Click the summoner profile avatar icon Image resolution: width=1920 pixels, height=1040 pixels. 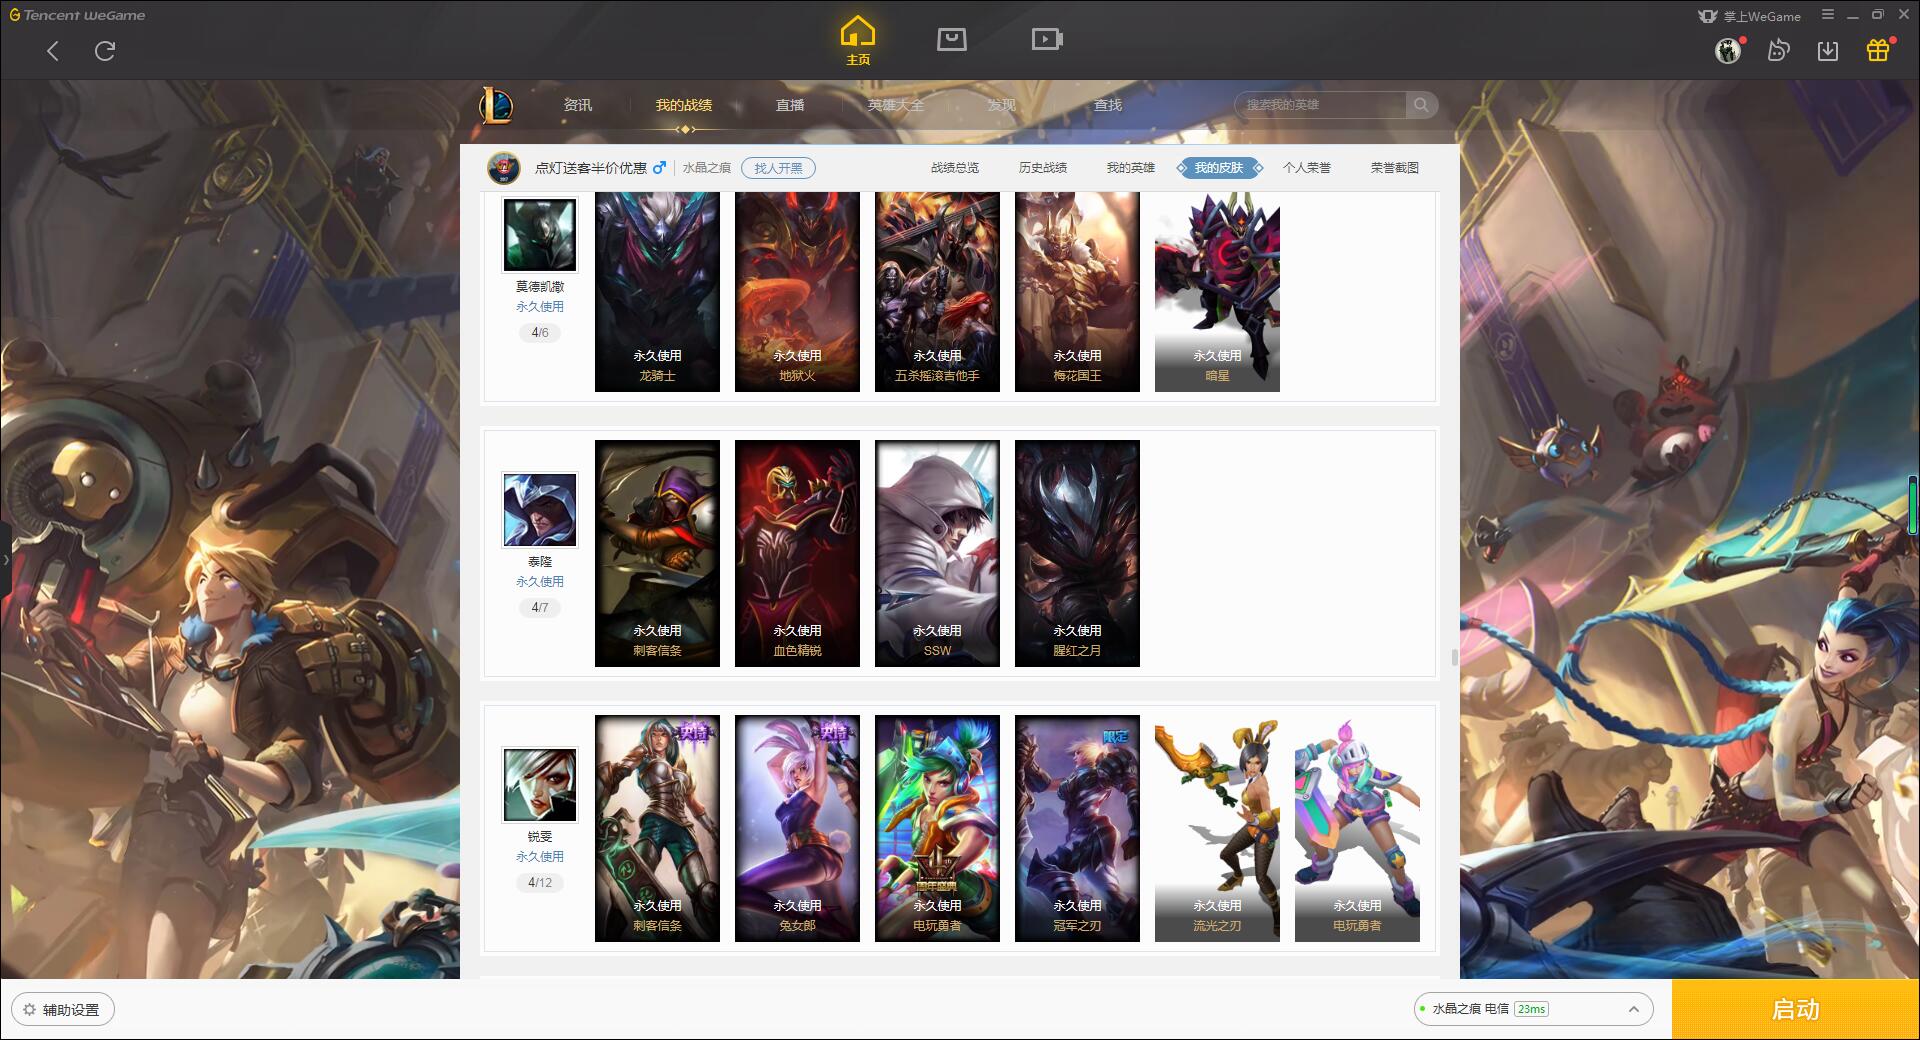pyautogui.click(x=504, y=168)
